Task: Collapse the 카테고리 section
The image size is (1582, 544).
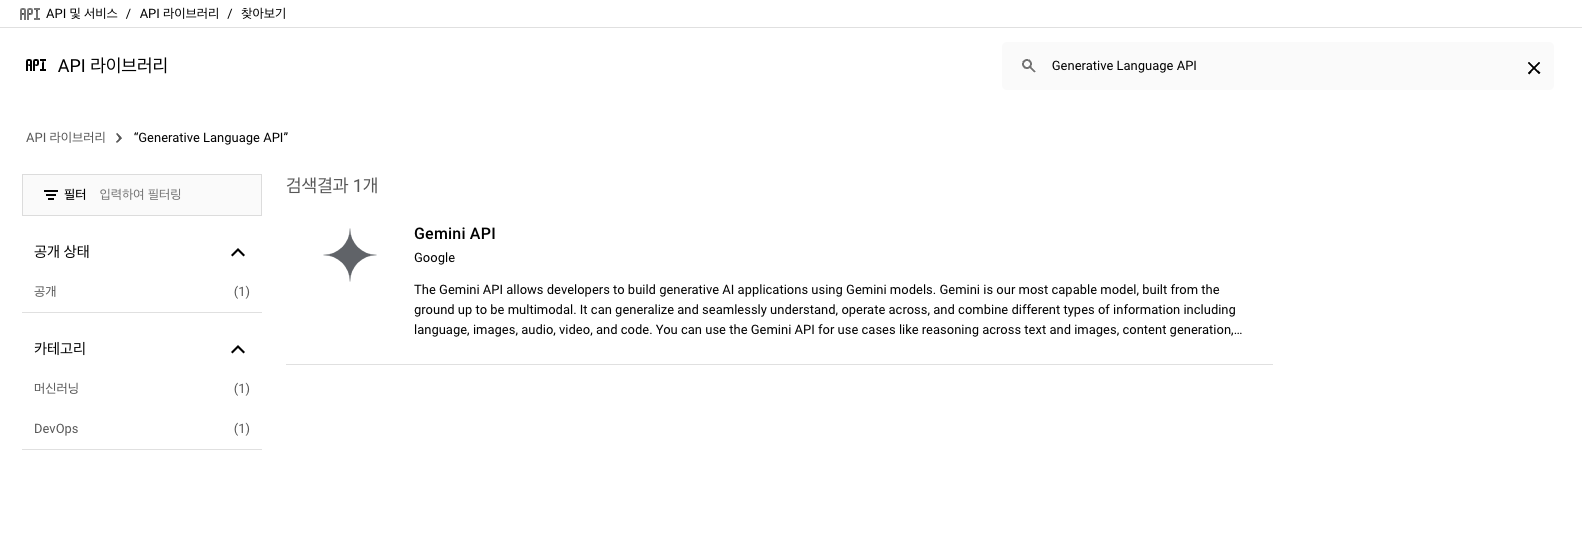Action: [x=238, y=349]
